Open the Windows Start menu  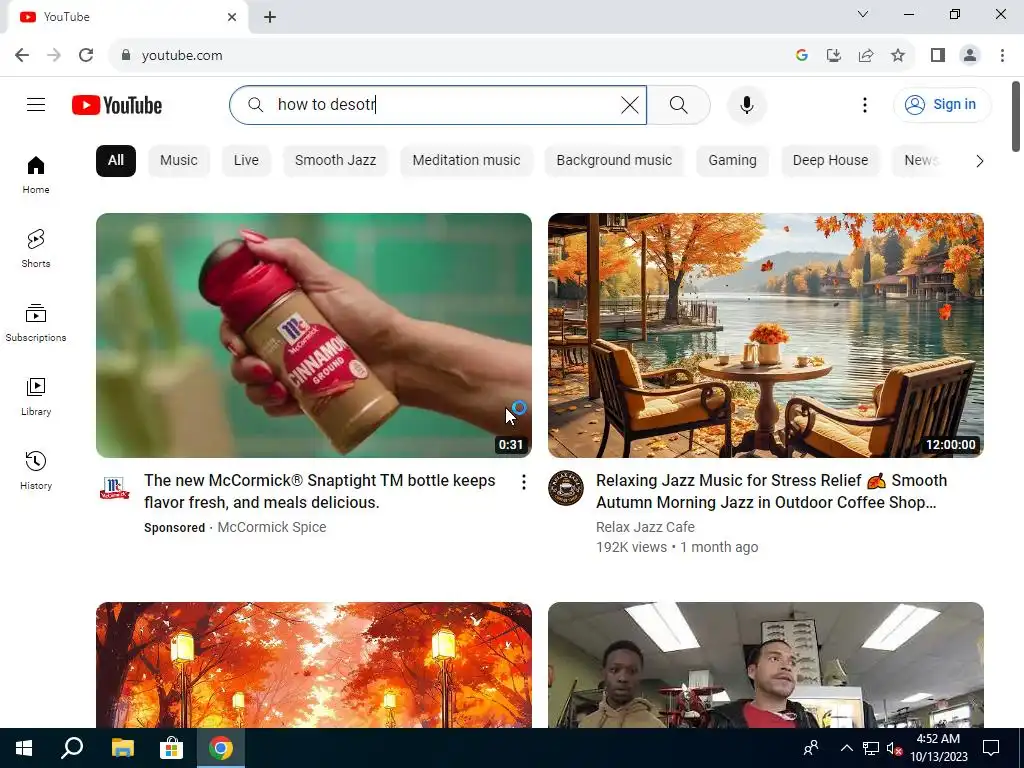(24, 748)
